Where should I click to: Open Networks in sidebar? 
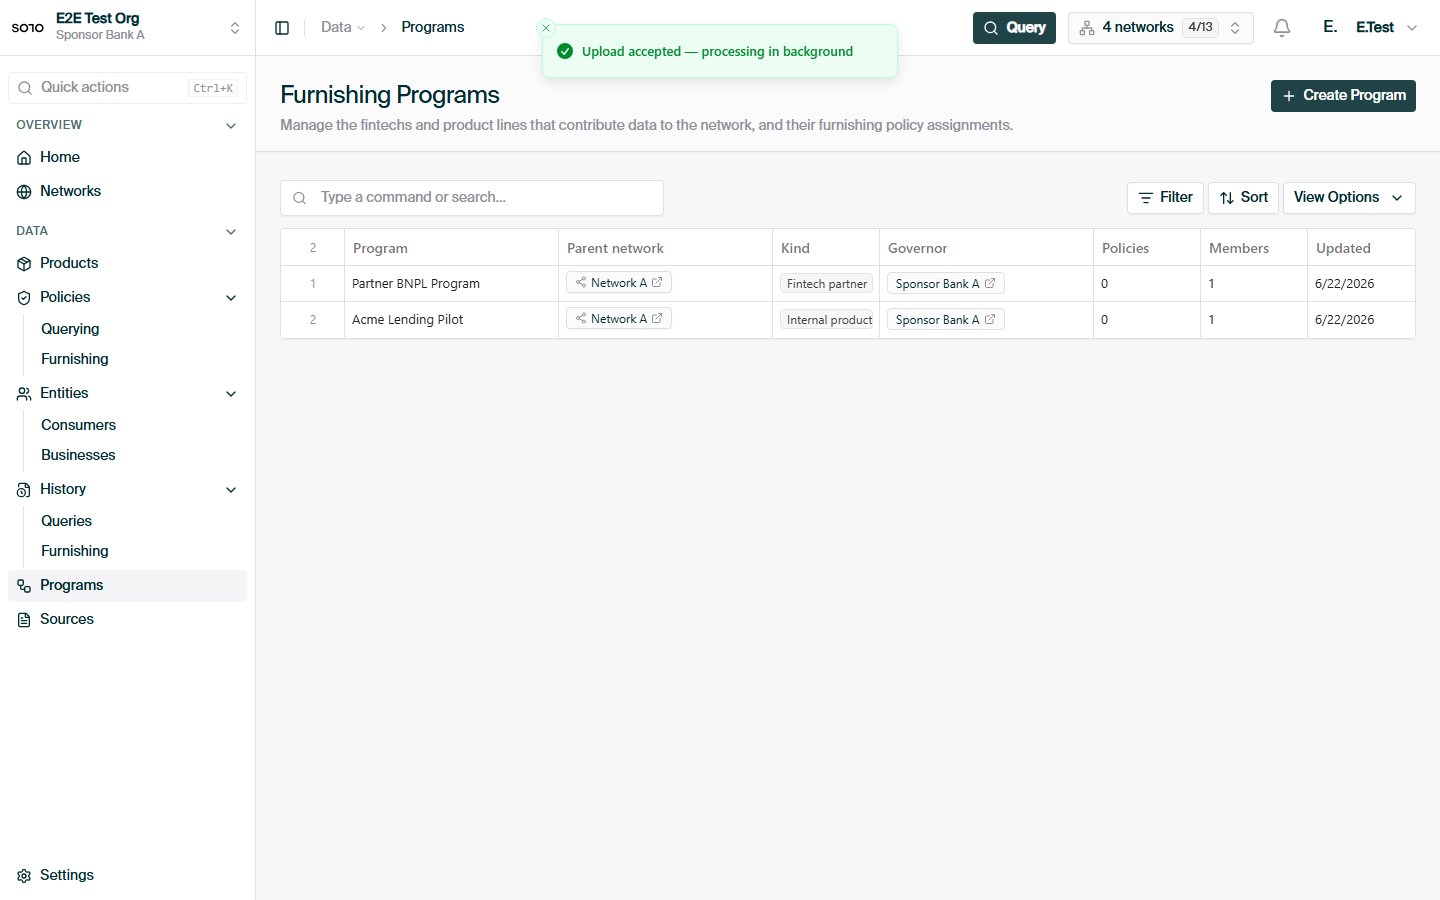pos(127,191)
